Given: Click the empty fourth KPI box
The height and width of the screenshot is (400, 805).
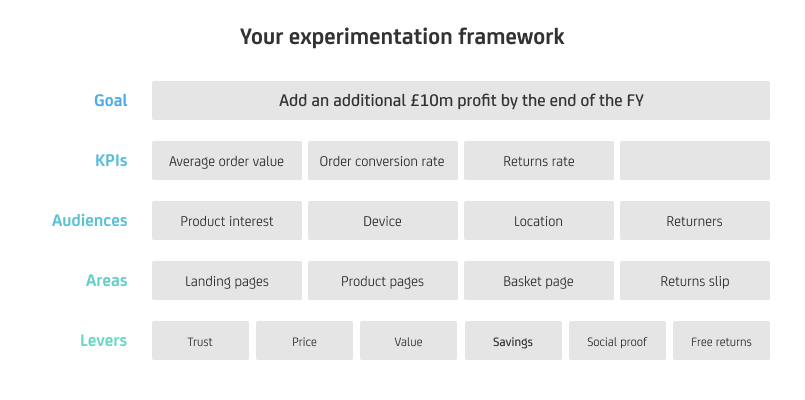Looking at the screenshot, I should pos(694,161).
